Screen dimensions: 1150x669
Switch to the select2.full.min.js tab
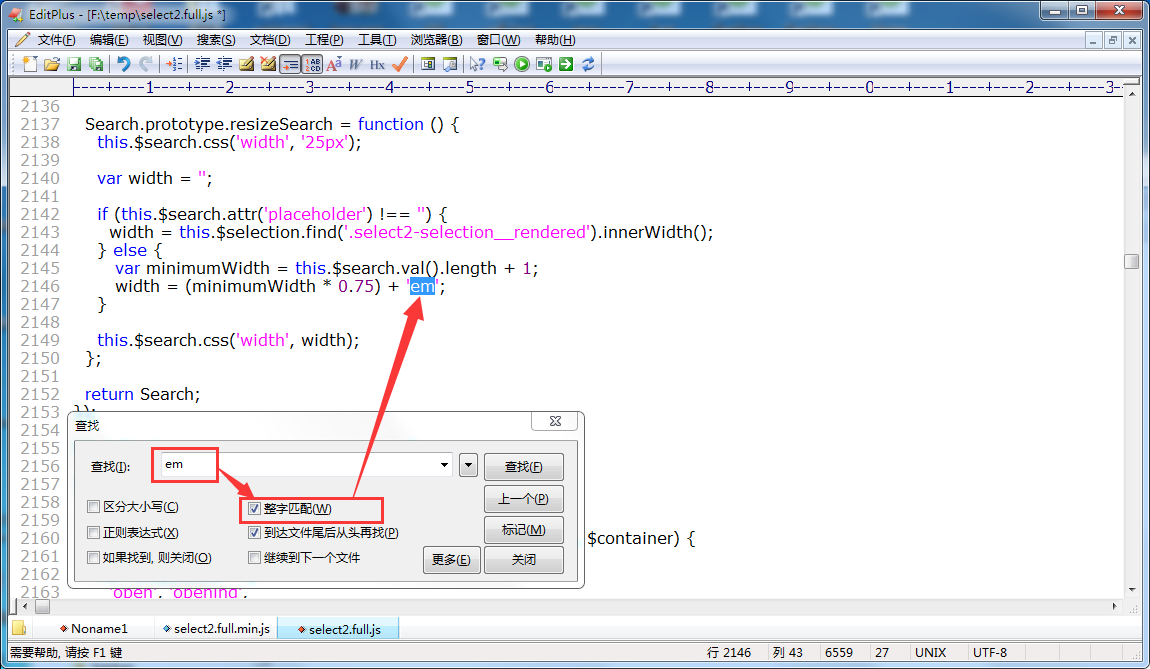pyautogui.click(x=216, y=629)
